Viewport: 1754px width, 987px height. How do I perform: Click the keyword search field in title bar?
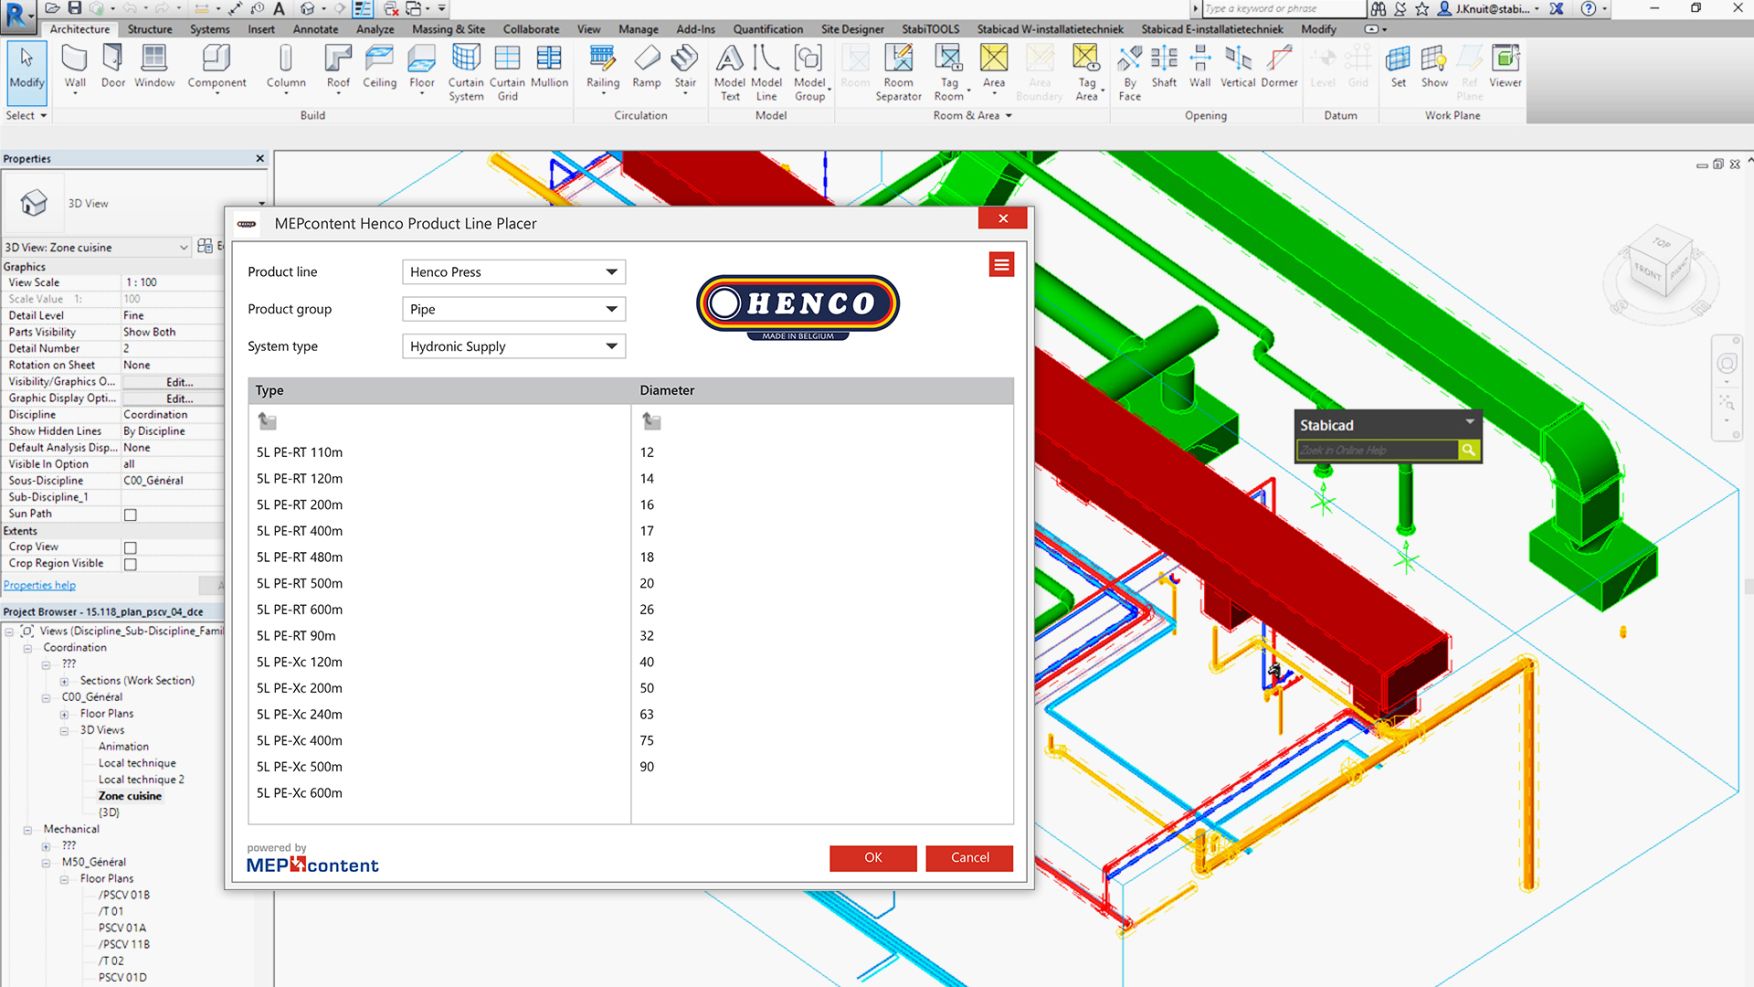pos(1282,9)
